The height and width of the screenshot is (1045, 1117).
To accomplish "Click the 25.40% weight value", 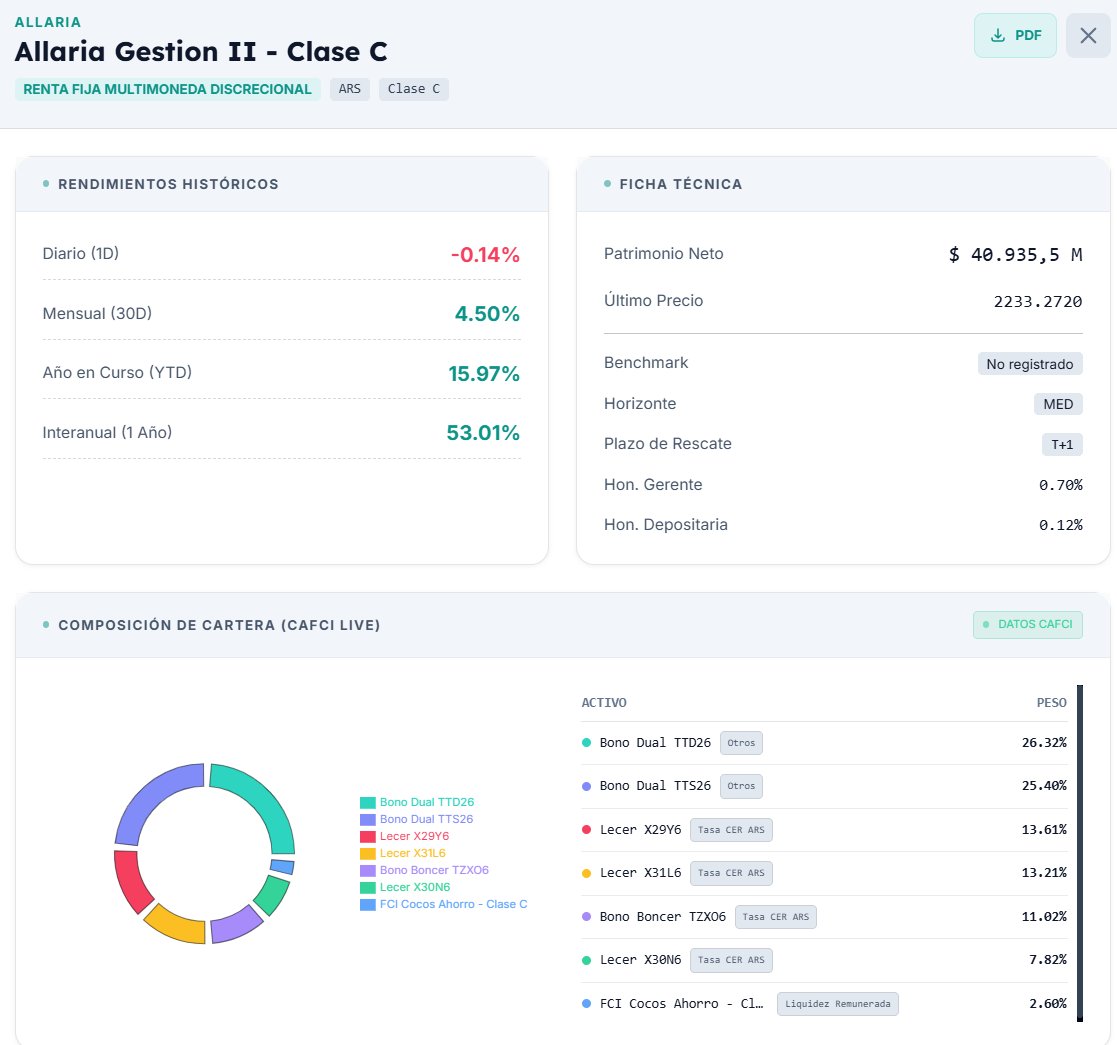I will 1044,786.
